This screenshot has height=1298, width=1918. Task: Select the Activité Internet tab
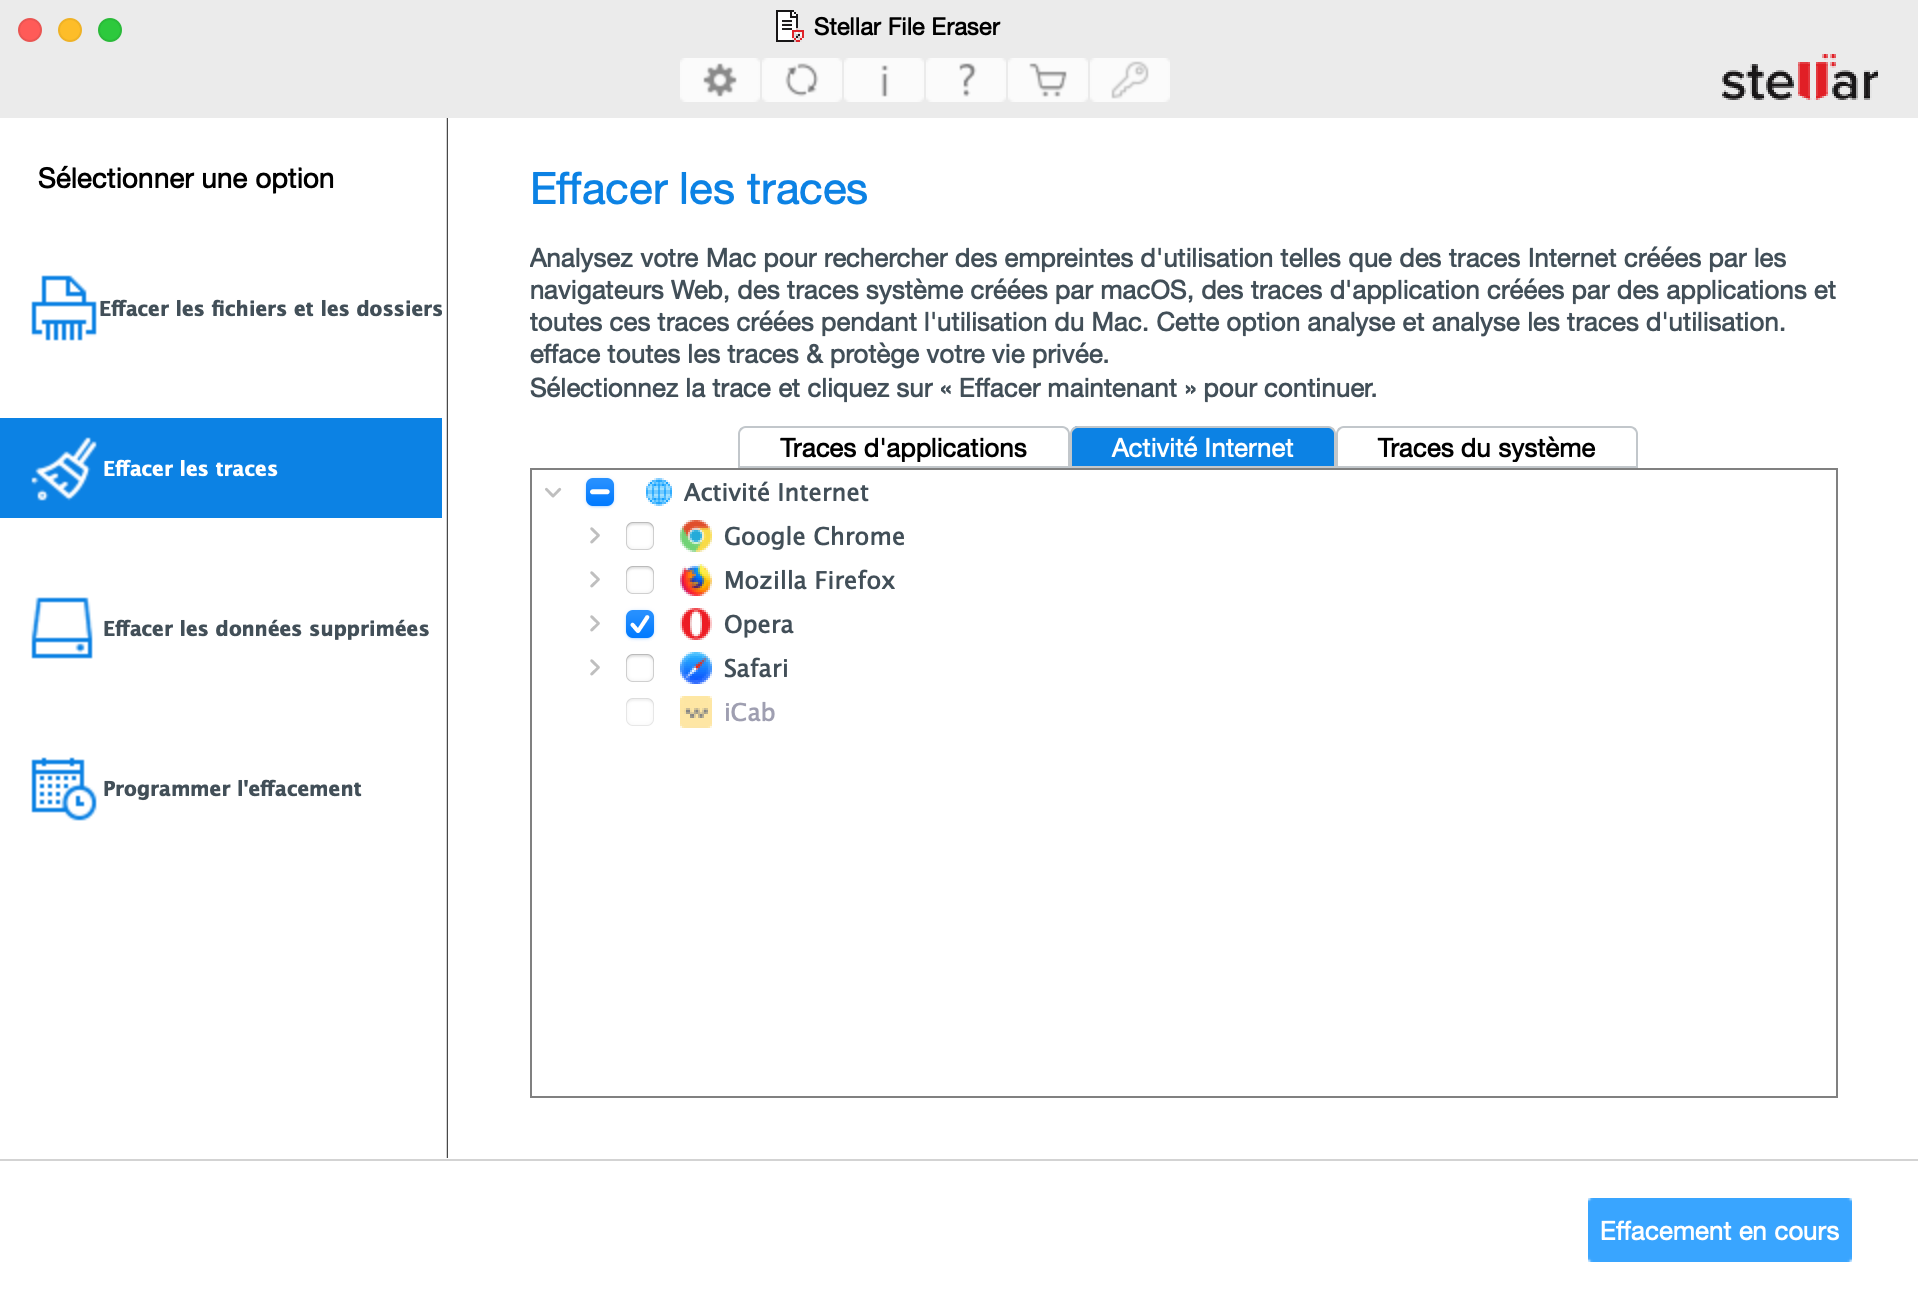coord(1202,448)
